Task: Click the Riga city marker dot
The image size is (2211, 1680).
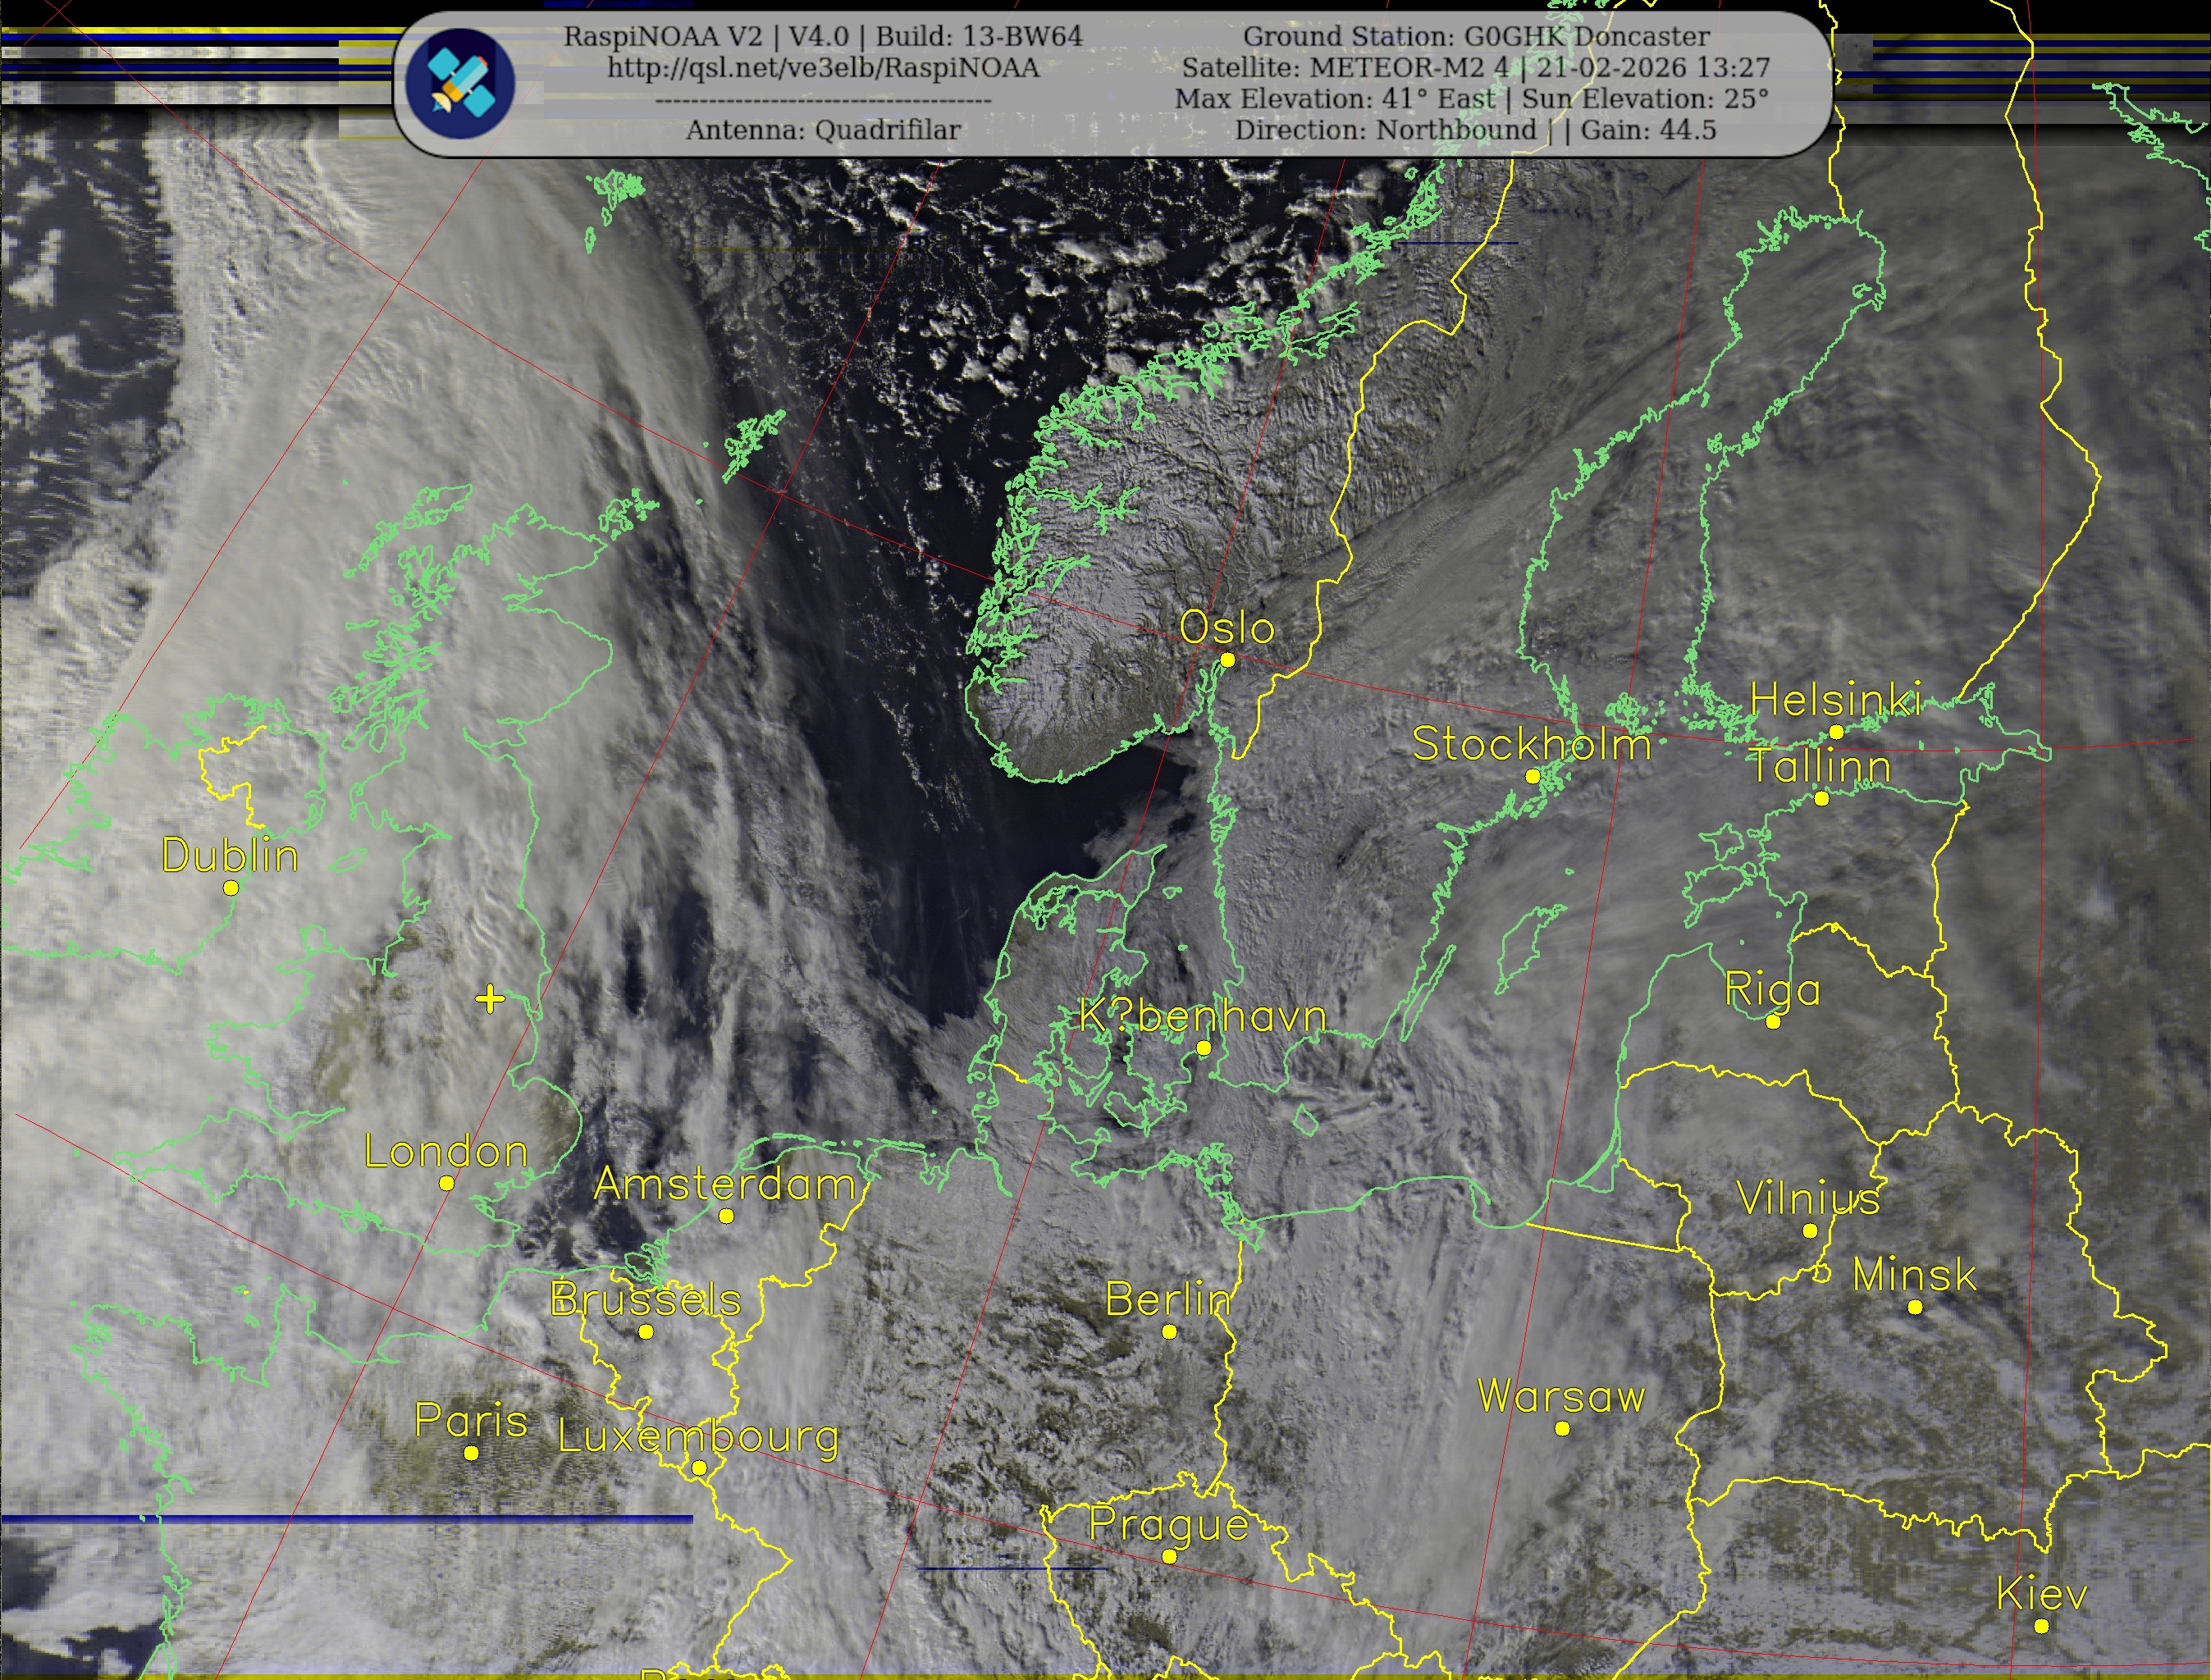Action: 1773,1022
